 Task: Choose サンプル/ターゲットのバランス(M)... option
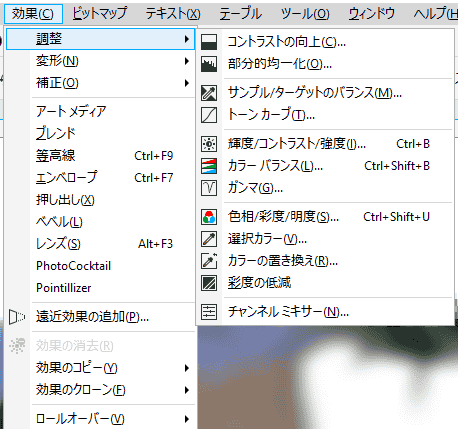click(x=325, y=93)
